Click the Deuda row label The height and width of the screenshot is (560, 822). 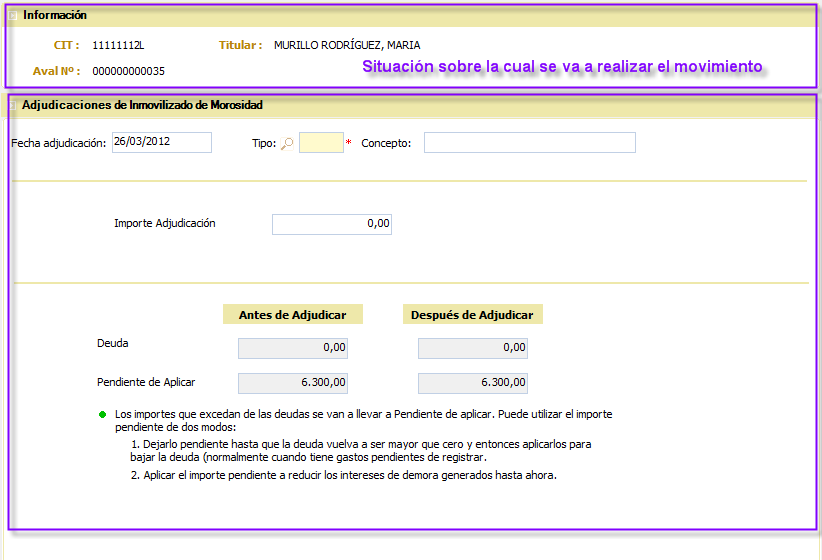click(x=113, y=343)
